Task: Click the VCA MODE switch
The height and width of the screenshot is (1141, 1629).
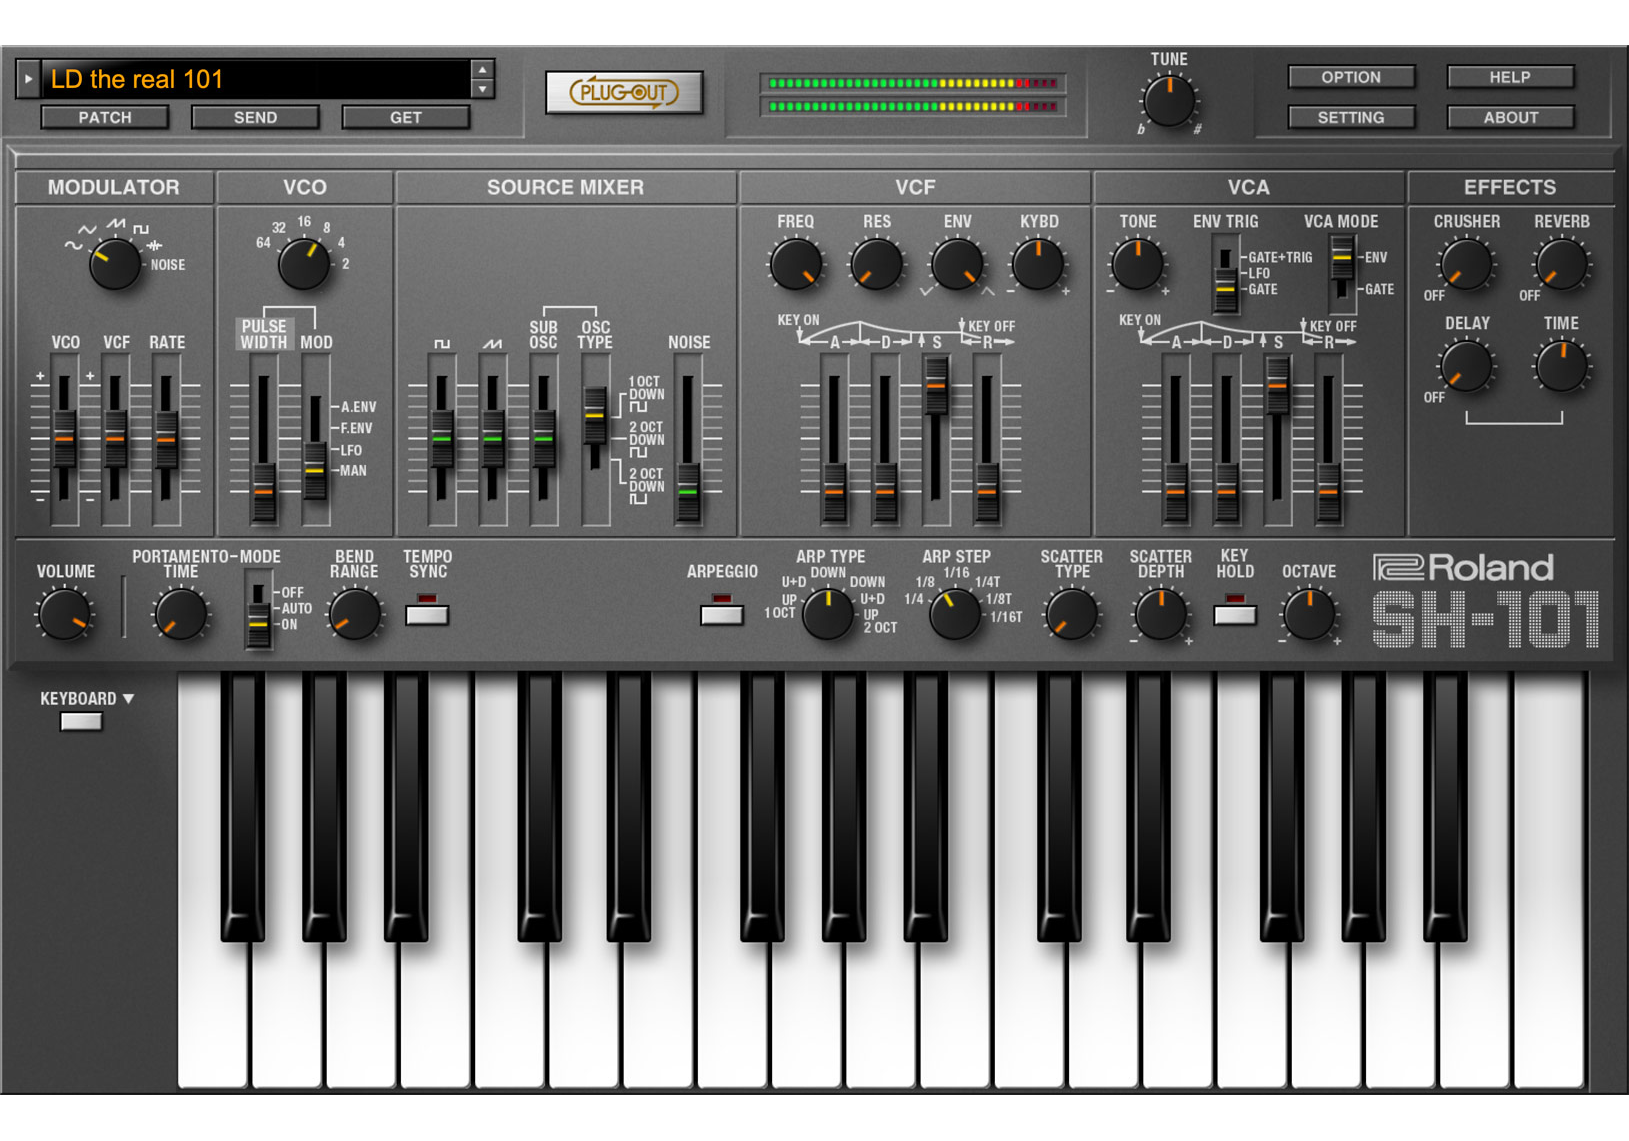Action: point(1342,273)
